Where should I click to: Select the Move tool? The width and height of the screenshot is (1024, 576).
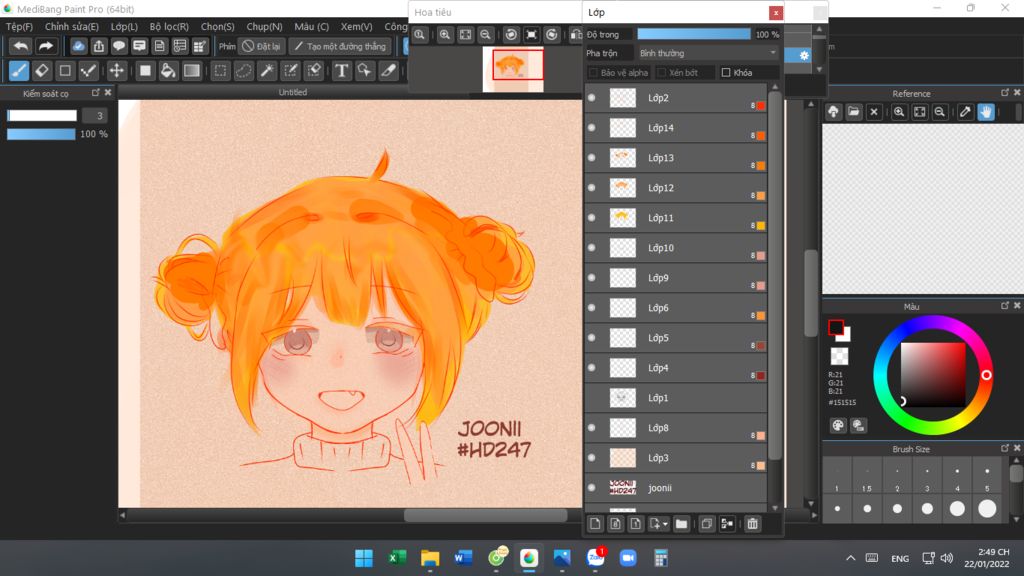[x=116, y=71]
